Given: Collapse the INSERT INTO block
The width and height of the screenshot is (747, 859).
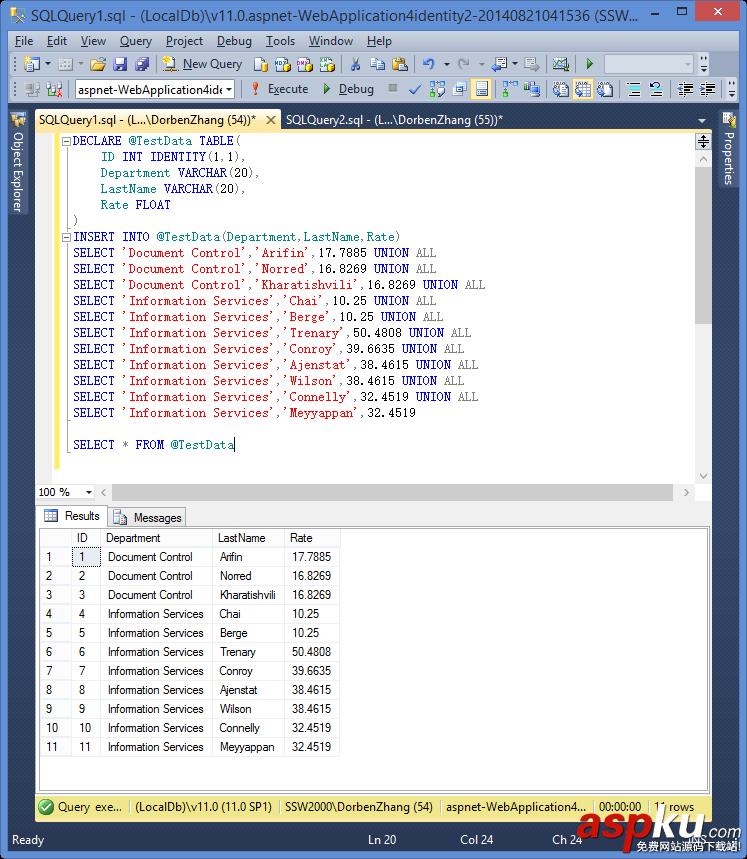Looking at the screenshot, I should (66, 237).
